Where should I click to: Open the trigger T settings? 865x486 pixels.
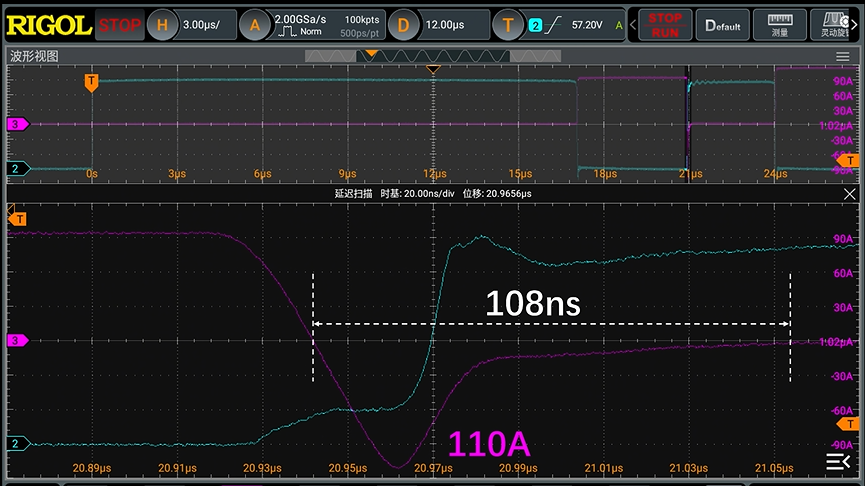(x=508, y=25)
